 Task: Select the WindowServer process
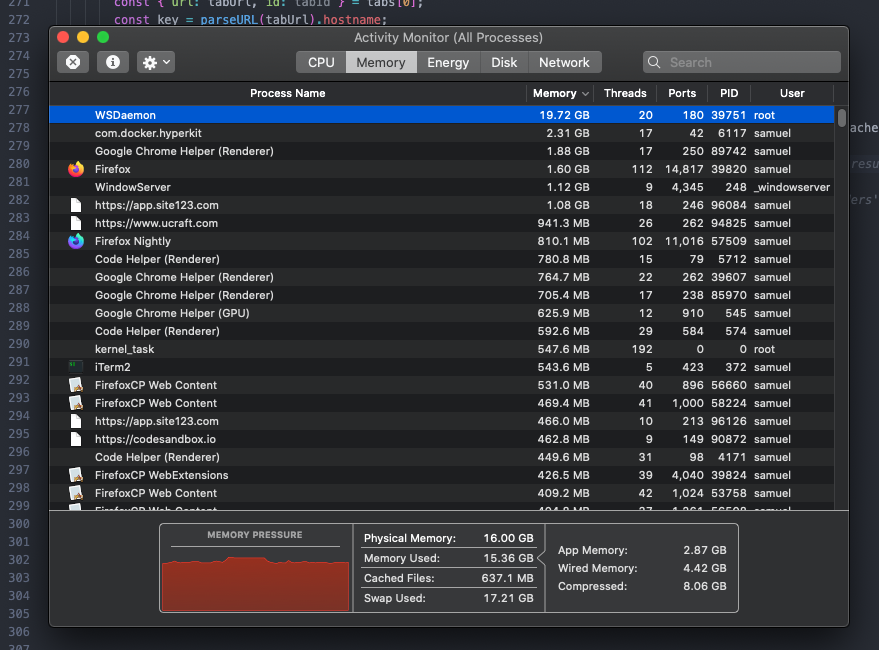coord(442,187)
